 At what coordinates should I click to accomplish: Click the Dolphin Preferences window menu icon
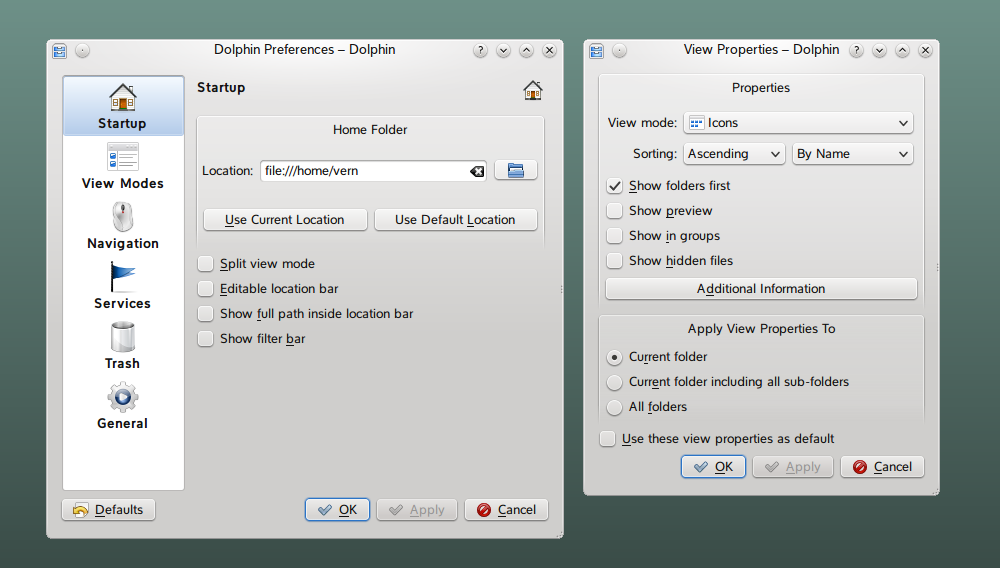tap(60, 50)
